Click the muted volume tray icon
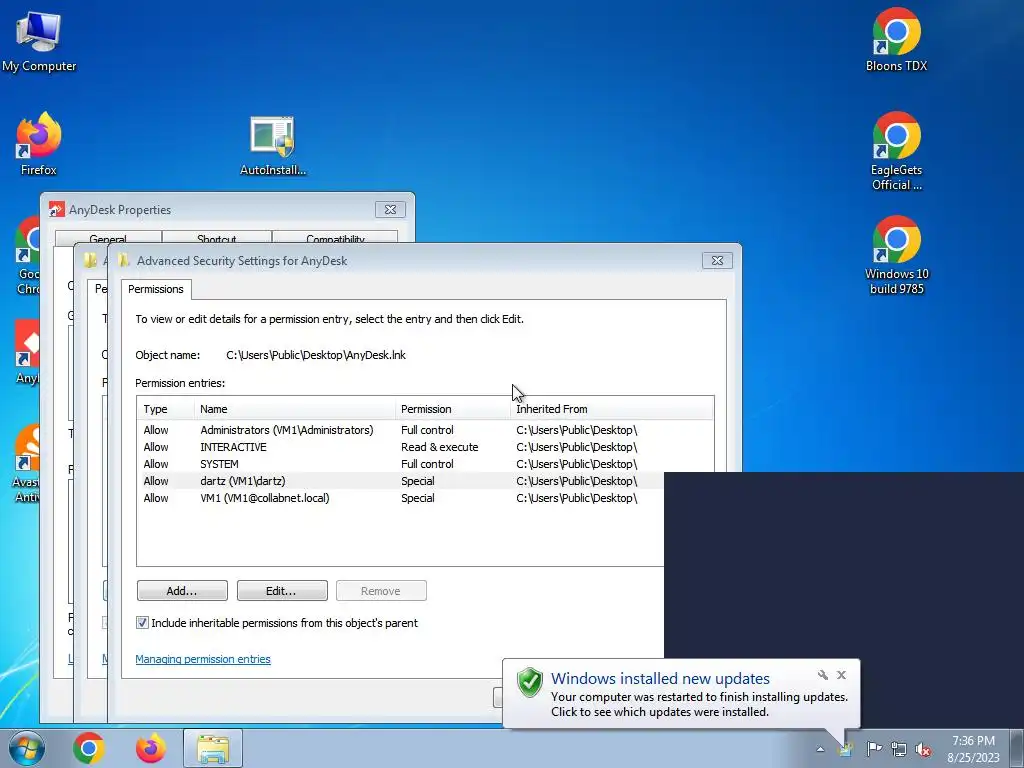Screen dimensions: 1024x768 coord(923,749)
